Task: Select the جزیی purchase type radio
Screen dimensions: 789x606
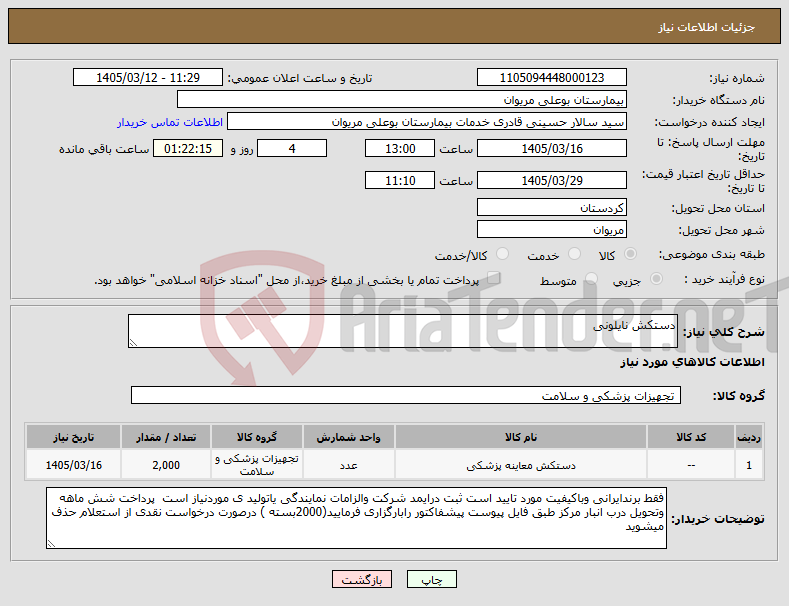Action: [x=656, y=278]
